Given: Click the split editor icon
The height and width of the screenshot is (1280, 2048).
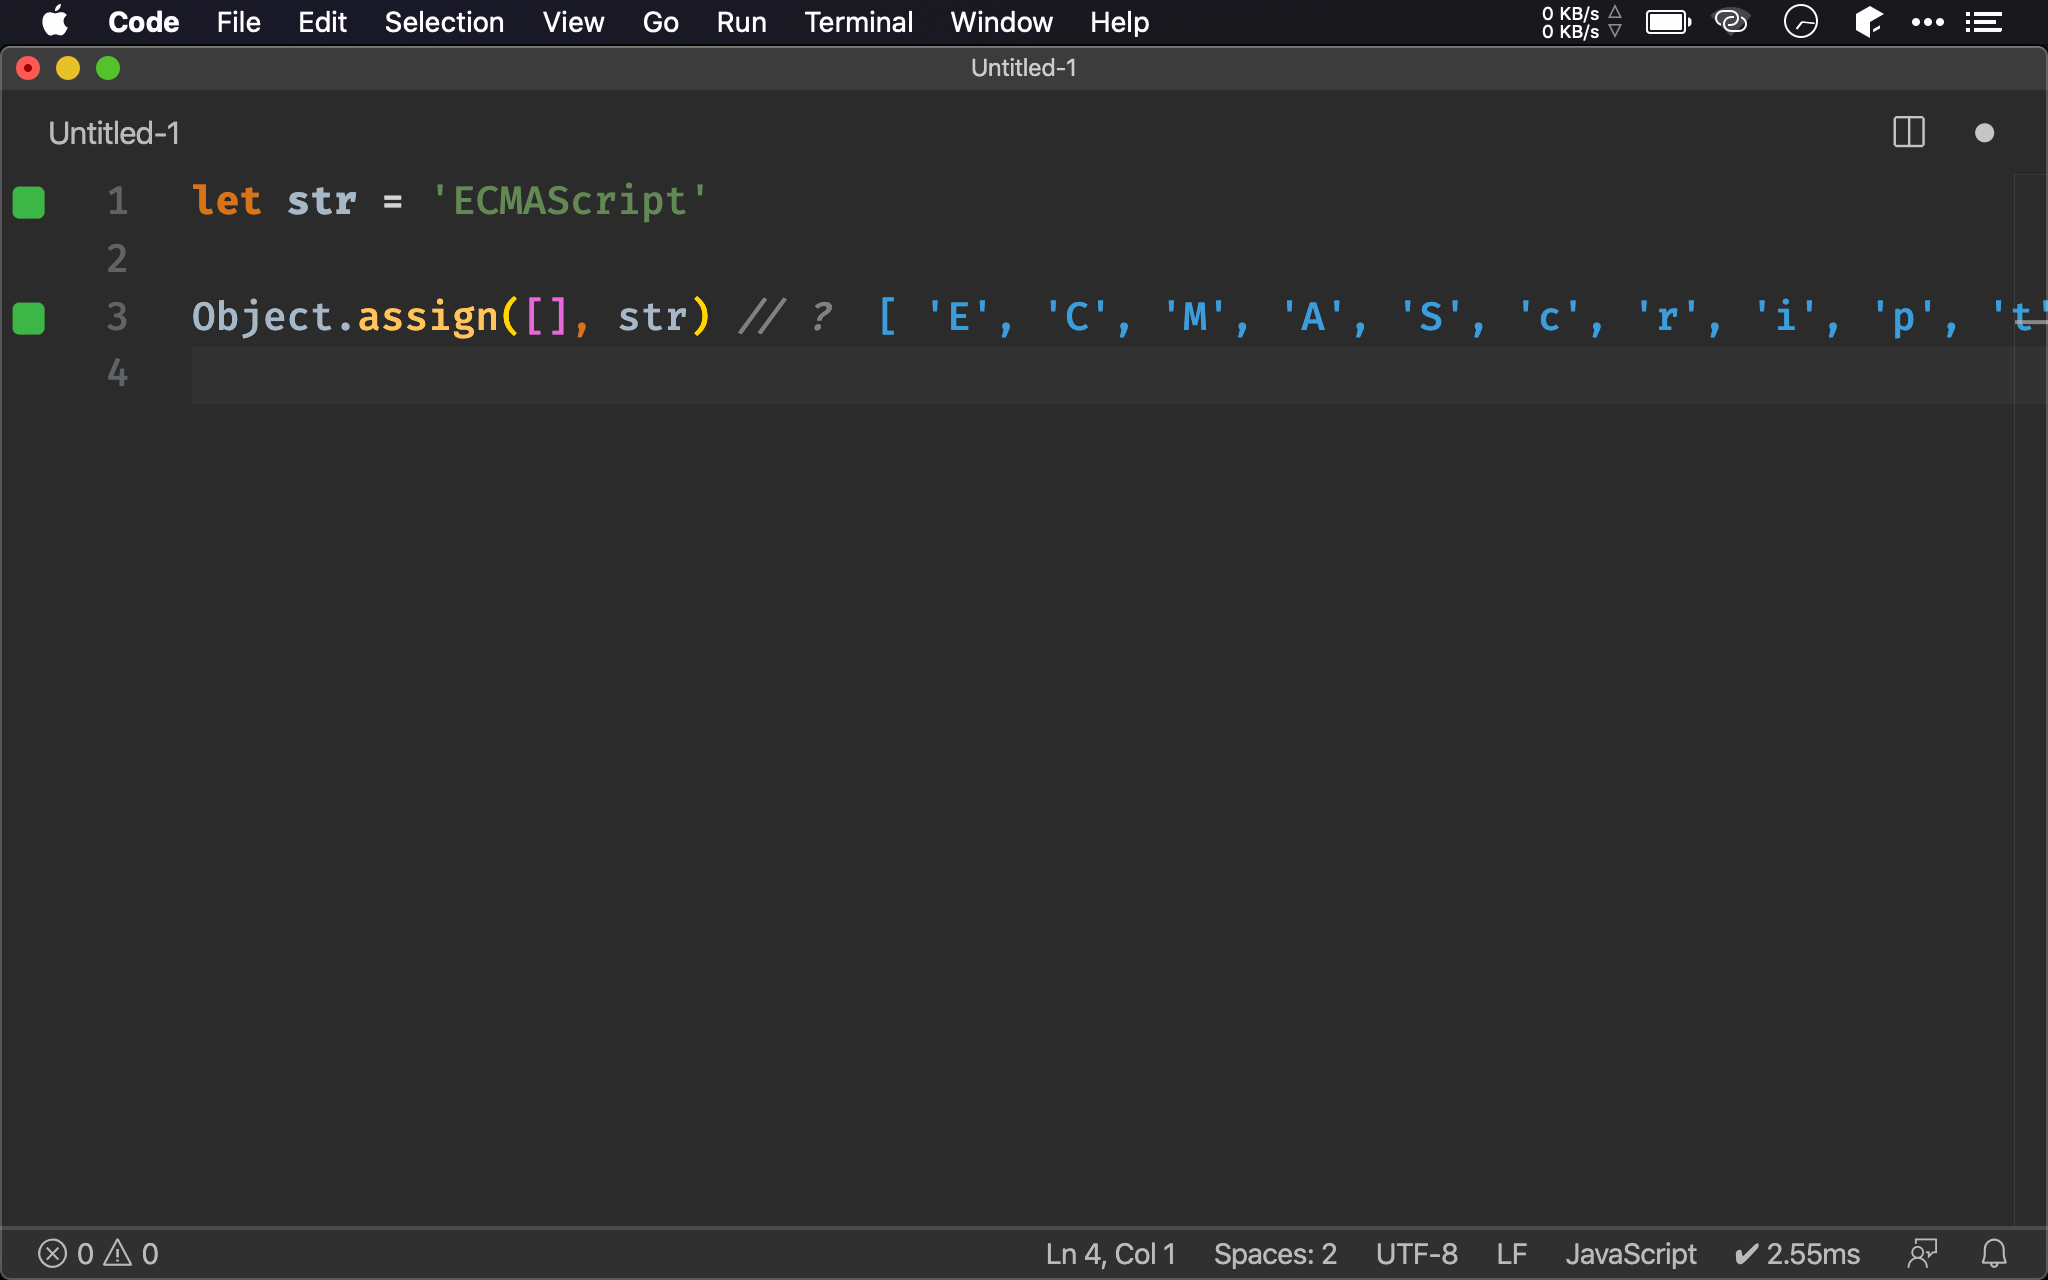Looking at the screenshot, I should pyautogui.click(x=1908, y=131).
